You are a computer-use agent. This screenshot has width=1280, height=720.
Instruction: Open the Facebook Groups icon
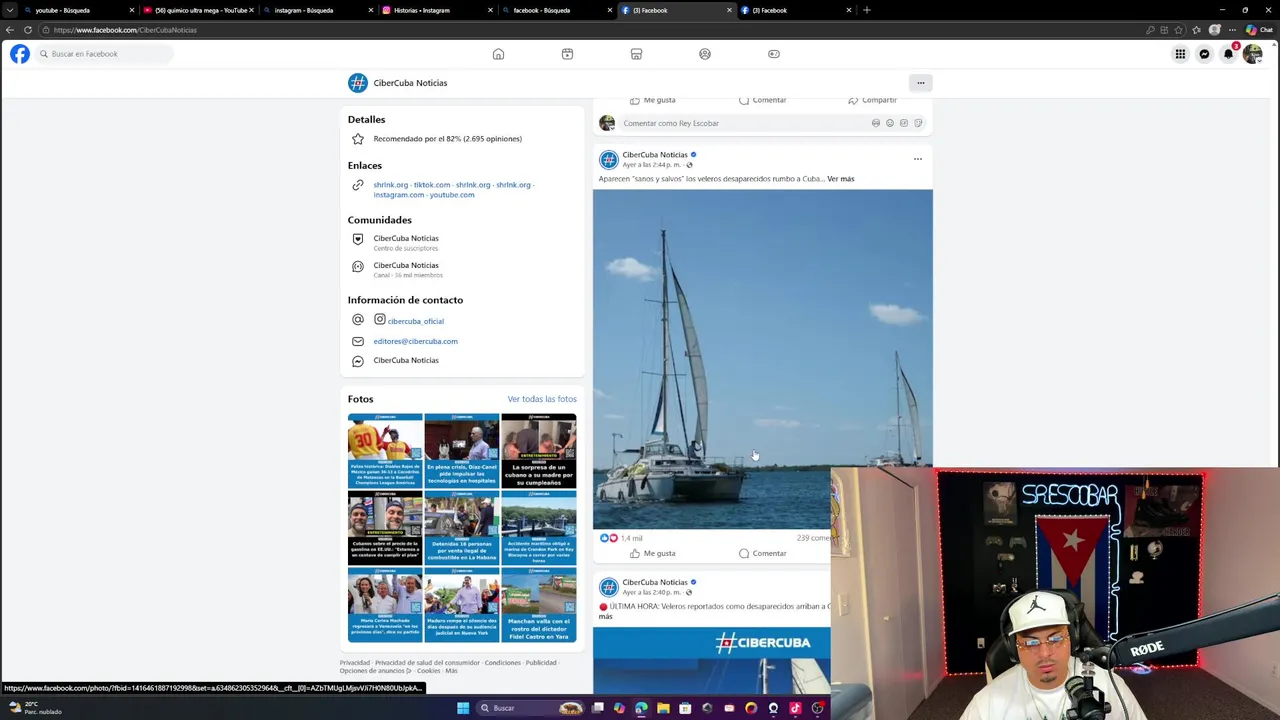[705, 54]
